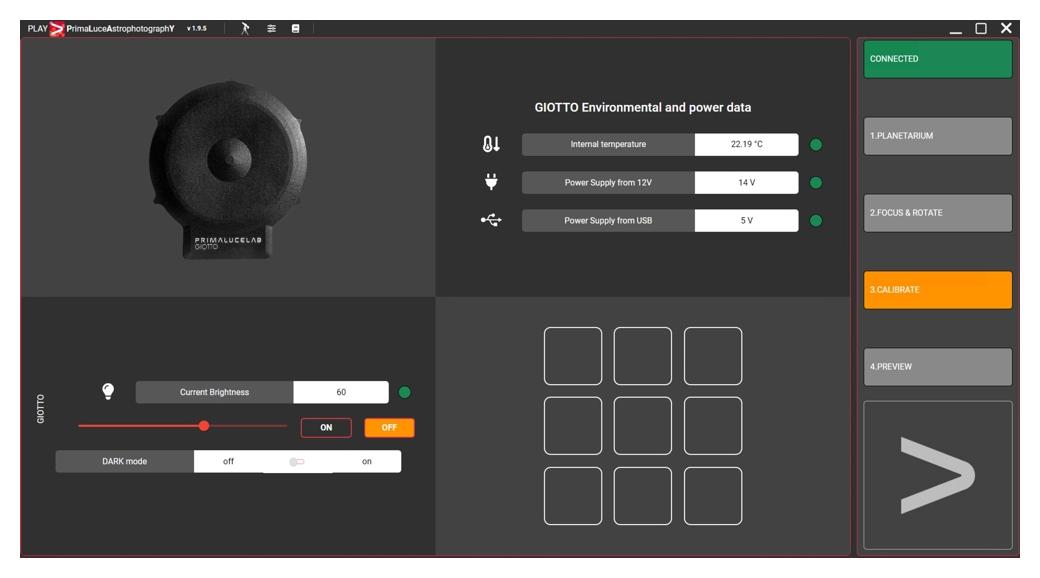Viewport: 1040px width, 578px height.
Task: Click the brightness slider handle
Action: point(204,426)
